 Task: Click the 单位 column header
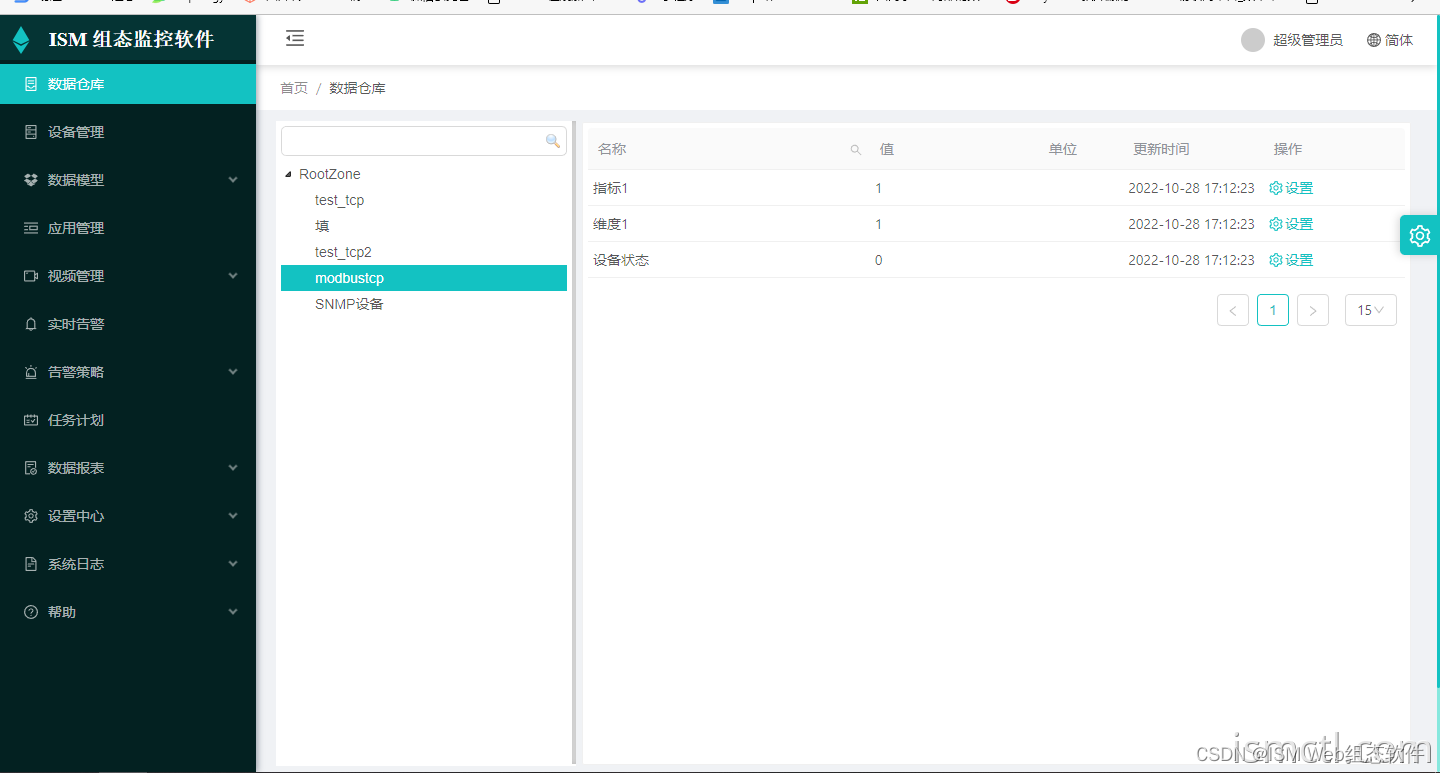(1063, 149)
